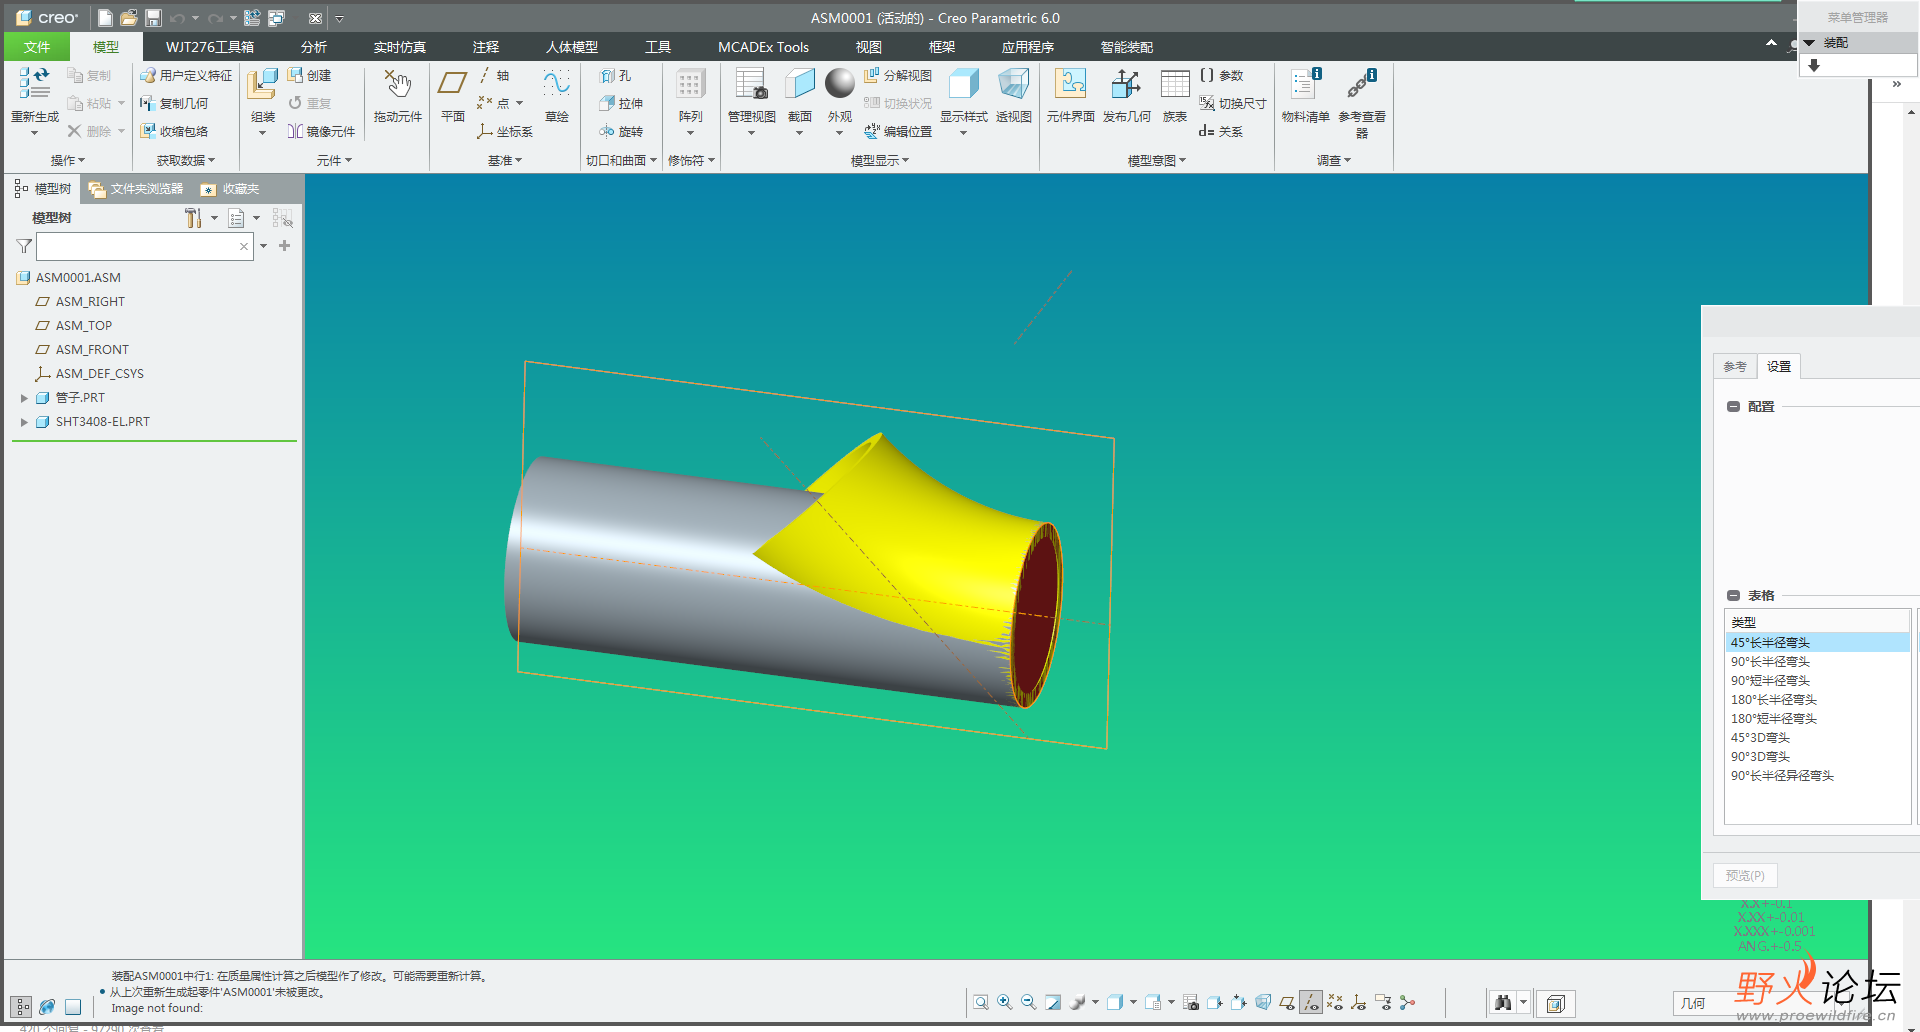Click the Appearance (外观) sphere icon
The height and width of the screenshot is (1032, 1920).
coord(840,84)
